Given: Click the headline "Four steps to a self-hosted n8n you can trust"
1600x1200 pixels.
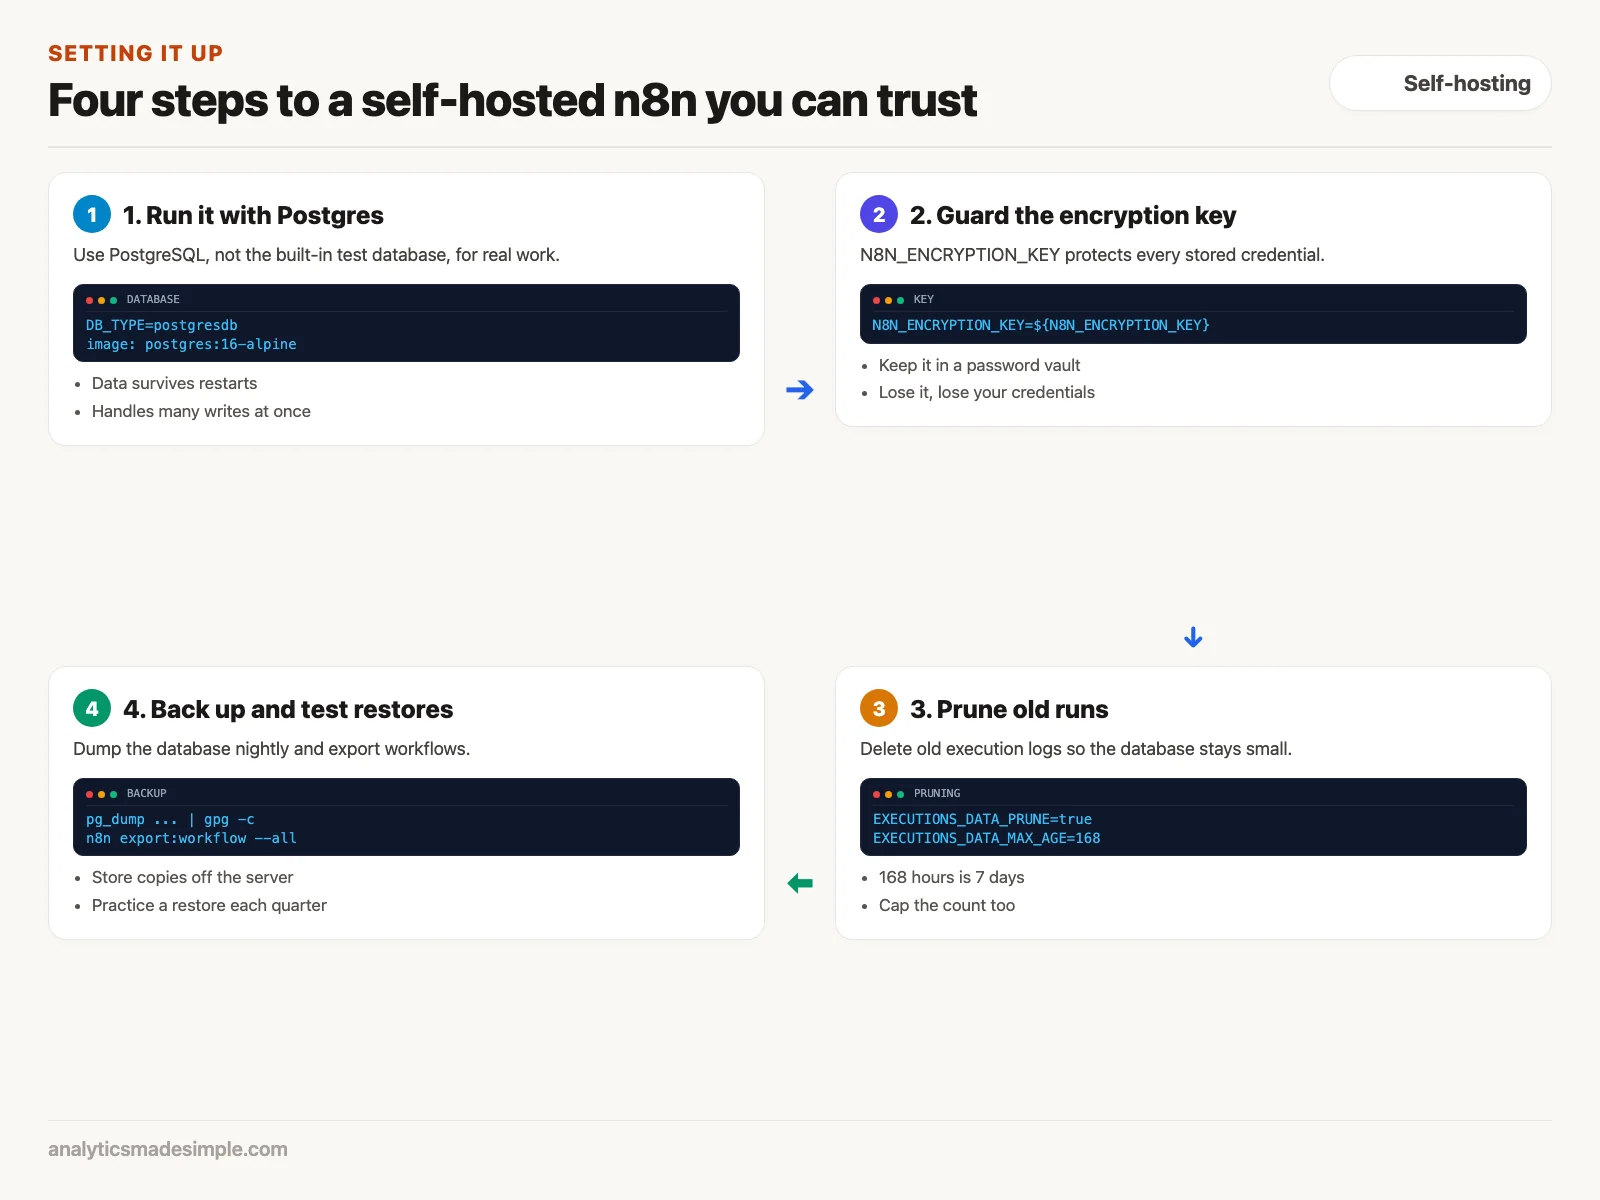Looking at the screenshot, I should click(x=512, y=101).
